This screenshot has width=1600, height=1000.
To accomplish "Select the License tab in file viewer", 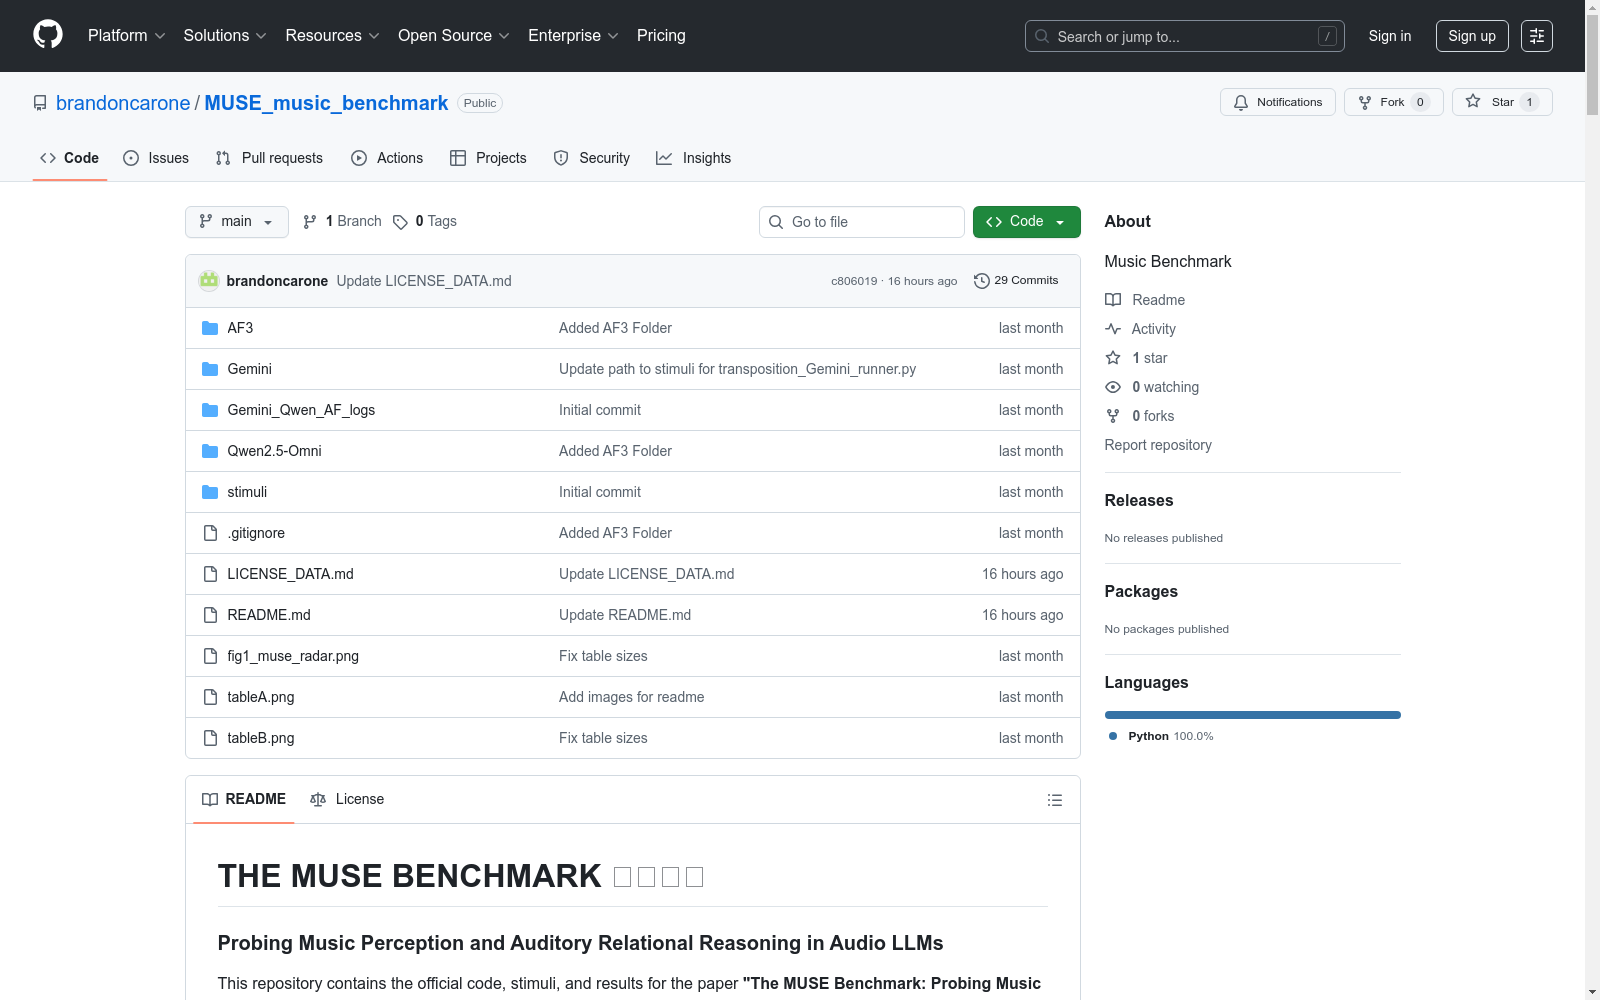I will coord(347,799).
